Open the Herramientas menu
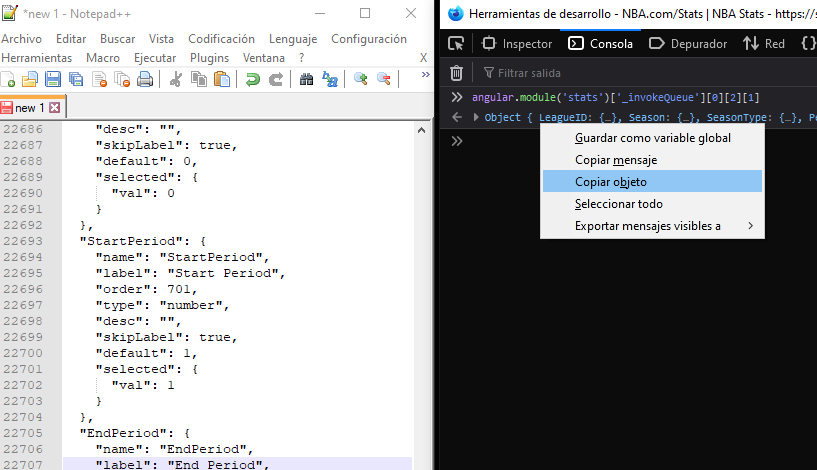The width and height of the screenshot is (817, 470). [36, 58]
